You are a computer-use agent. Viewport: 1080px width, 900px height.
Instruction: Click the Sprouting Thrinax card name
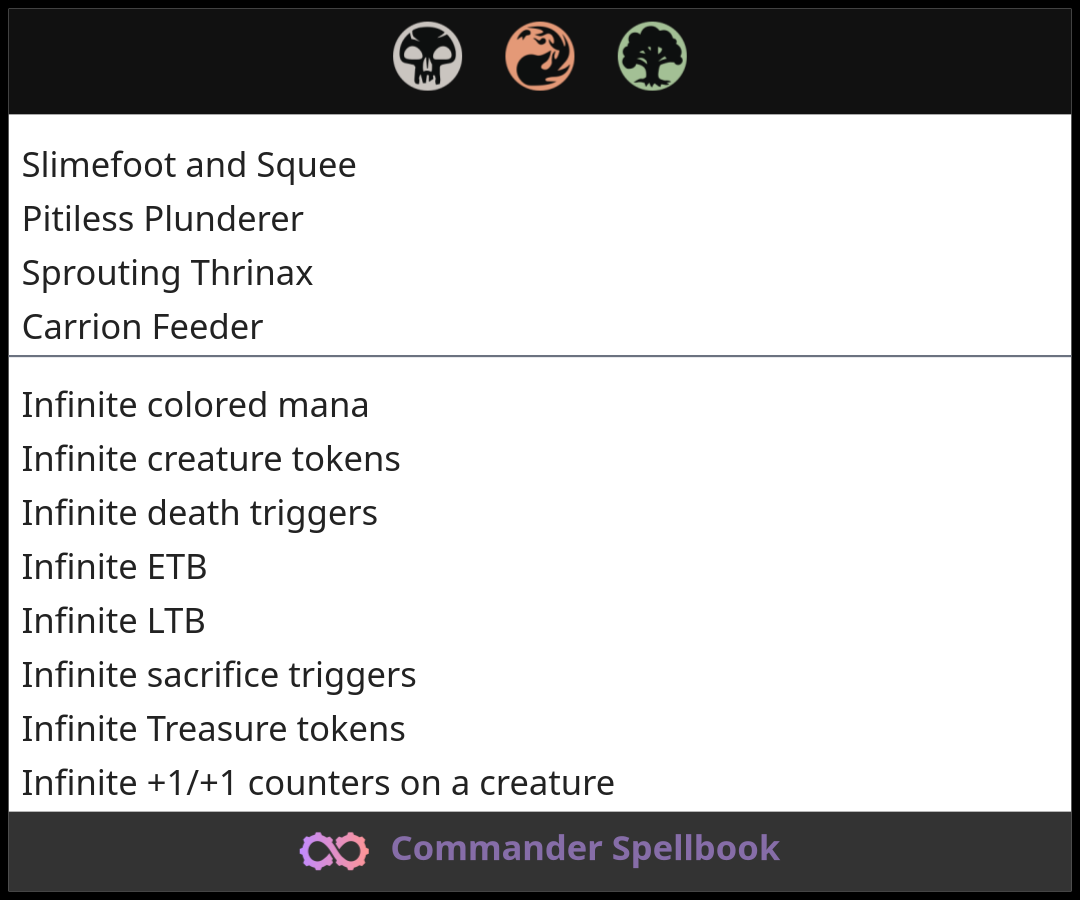(x=168, y=273)
